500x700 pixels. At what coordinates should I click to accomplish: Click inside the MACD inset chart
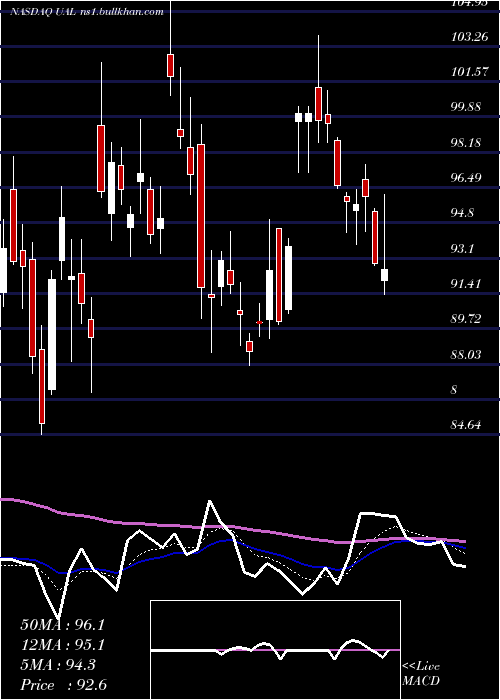pos(275,650)
